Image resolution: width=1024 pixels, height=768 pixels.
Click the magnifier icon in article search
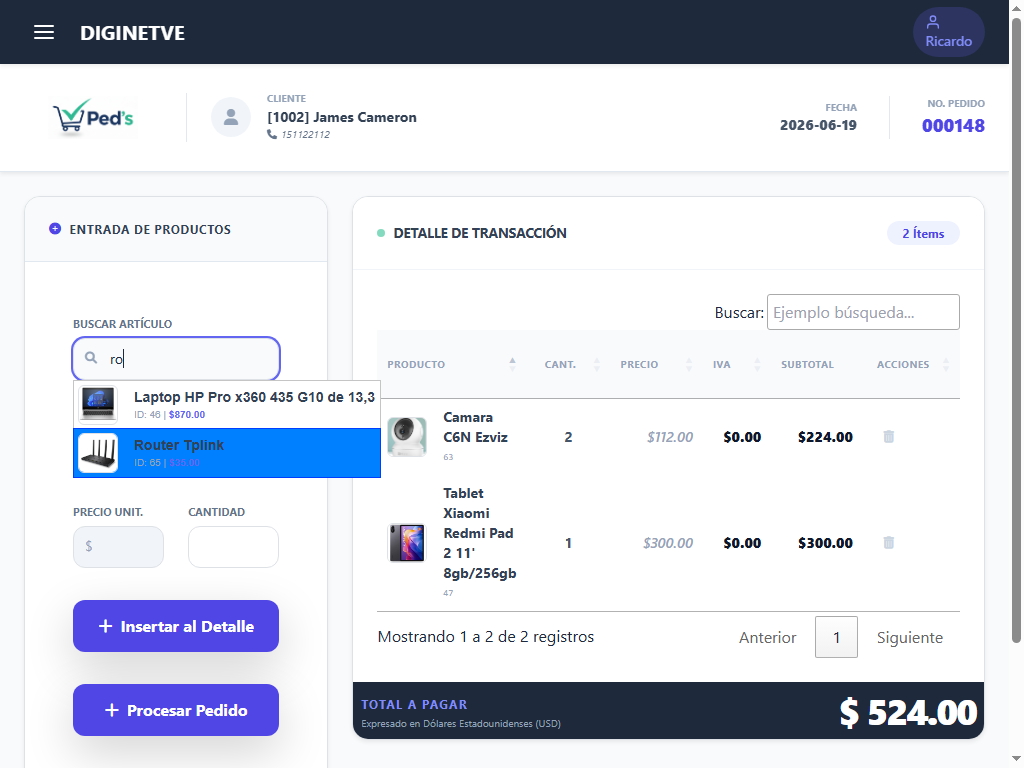point(91,358)
